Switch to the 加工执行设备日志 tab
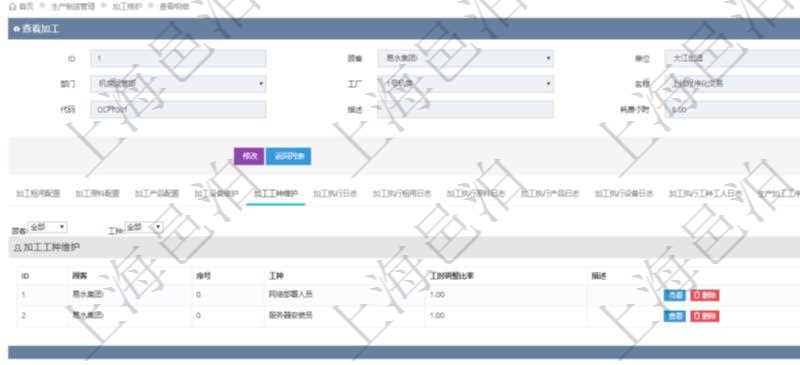The image size is (800, 365). pos(623,194)
